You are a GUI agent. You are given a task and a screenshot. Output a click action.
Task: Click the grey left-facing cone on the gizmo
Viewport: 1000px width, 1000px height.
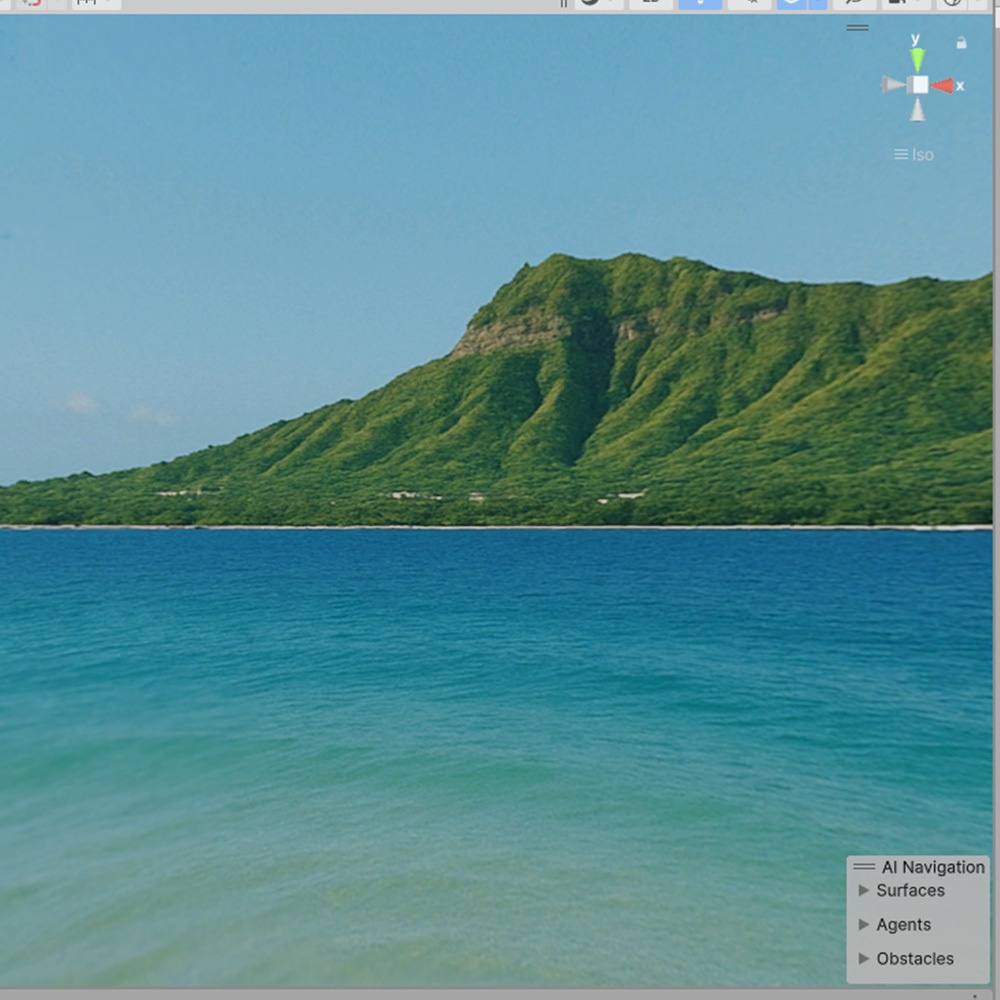[x=893, y=84]
